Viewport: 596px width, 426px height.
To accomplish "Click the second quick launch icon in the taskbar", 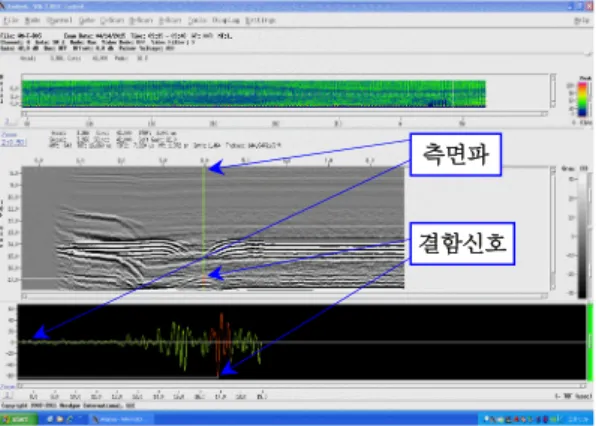I will click(60, 419).
